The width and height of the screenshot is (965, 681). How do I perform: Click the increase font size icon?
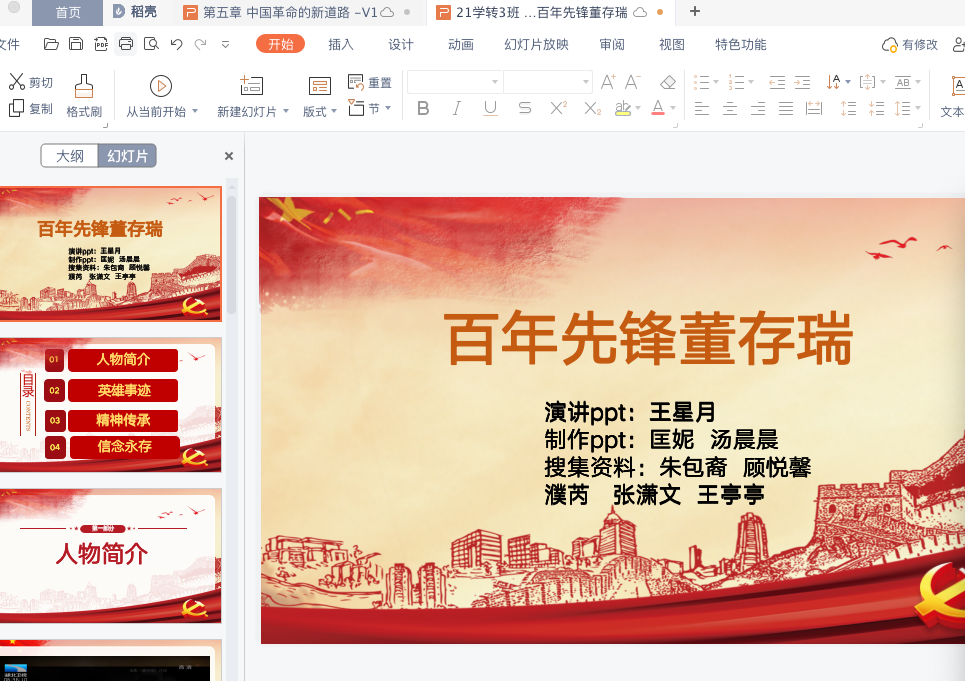607,82
